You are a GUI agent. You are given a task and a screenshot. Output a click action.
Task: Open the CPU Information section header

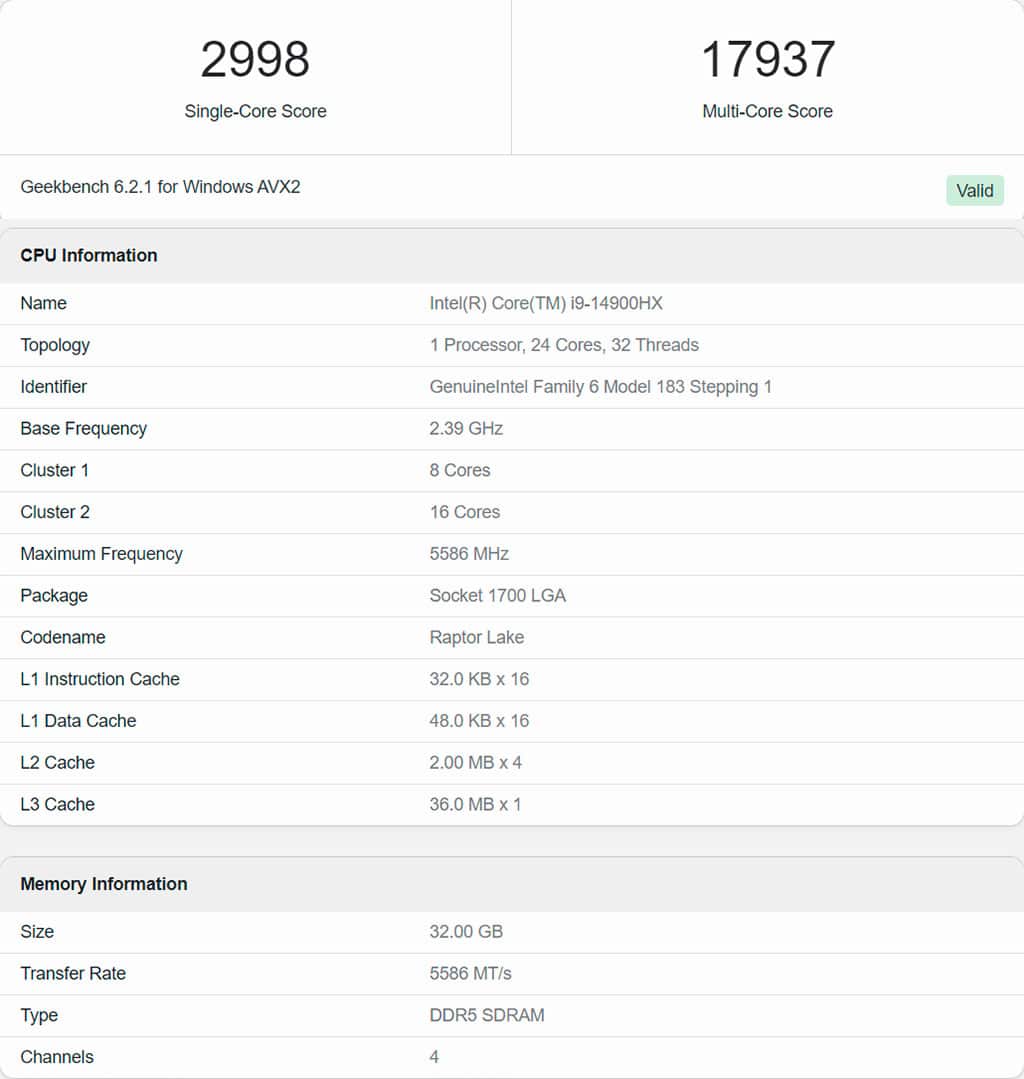pyautogui.click(x=89, y=255)
